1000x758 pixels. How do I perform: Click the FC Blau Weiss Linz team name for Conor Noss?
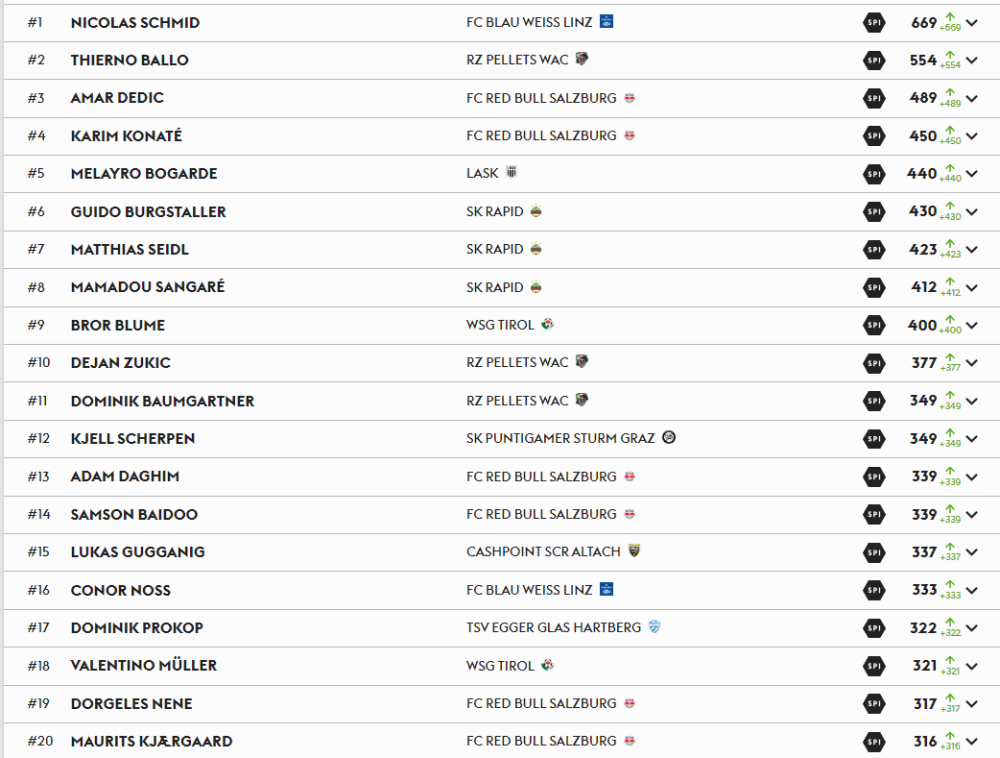(x=529, y=590)
